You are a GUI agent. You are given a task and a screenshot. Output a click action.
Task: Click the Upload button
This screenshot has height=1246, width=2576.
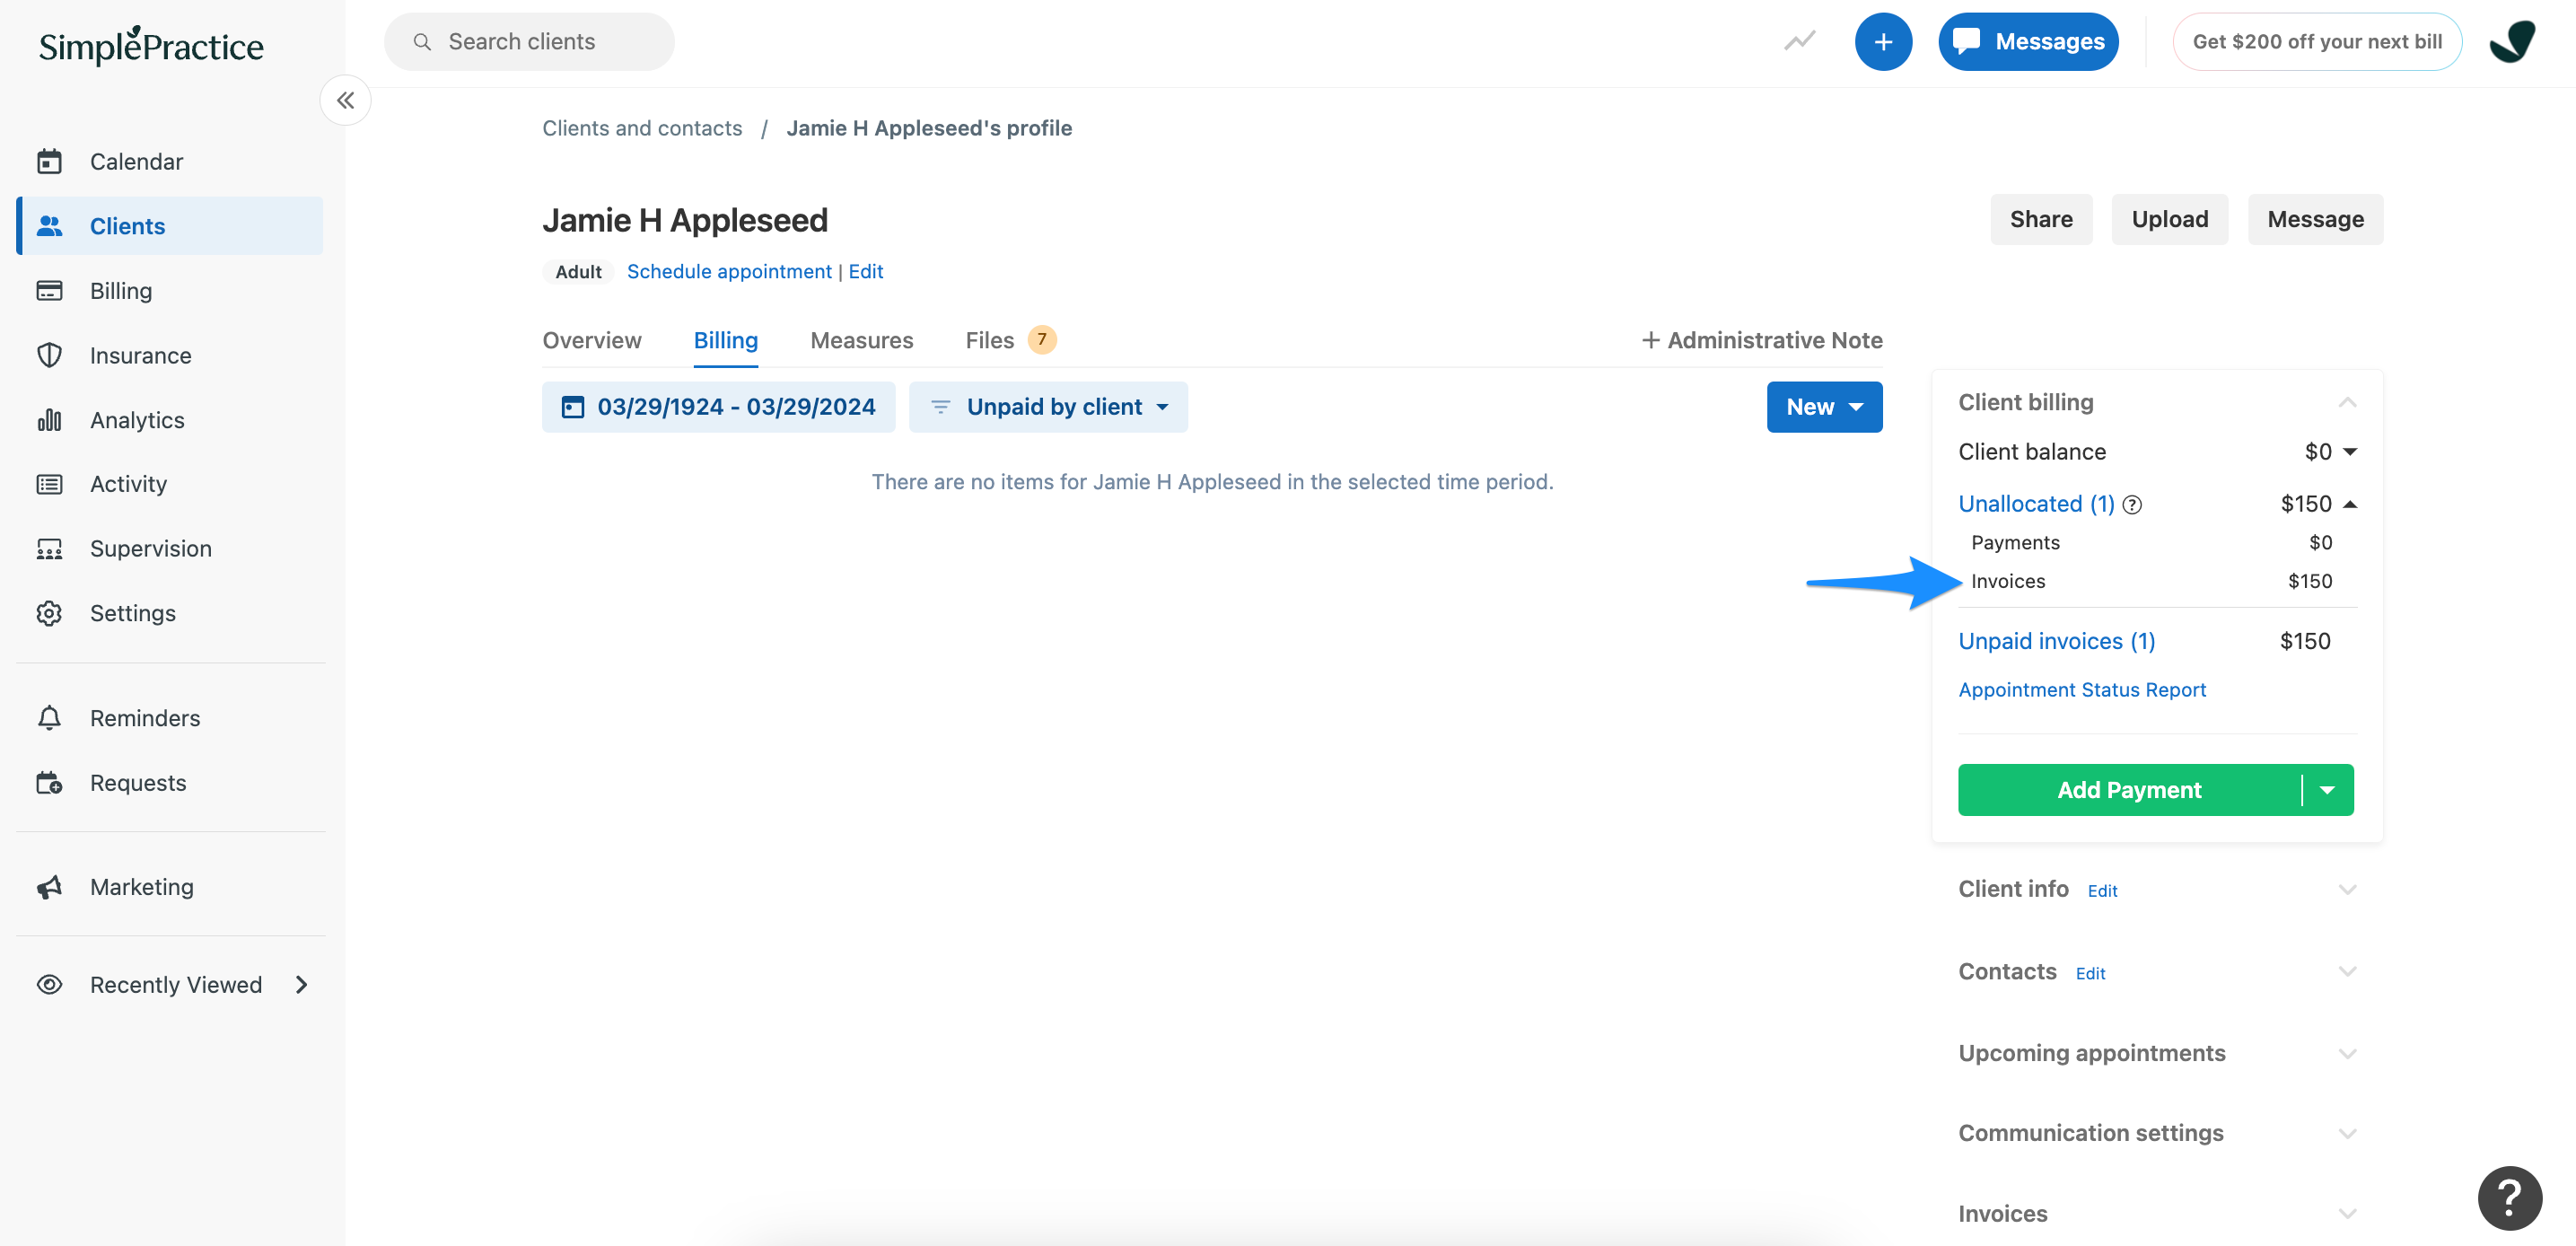[x=2169, y=219]
